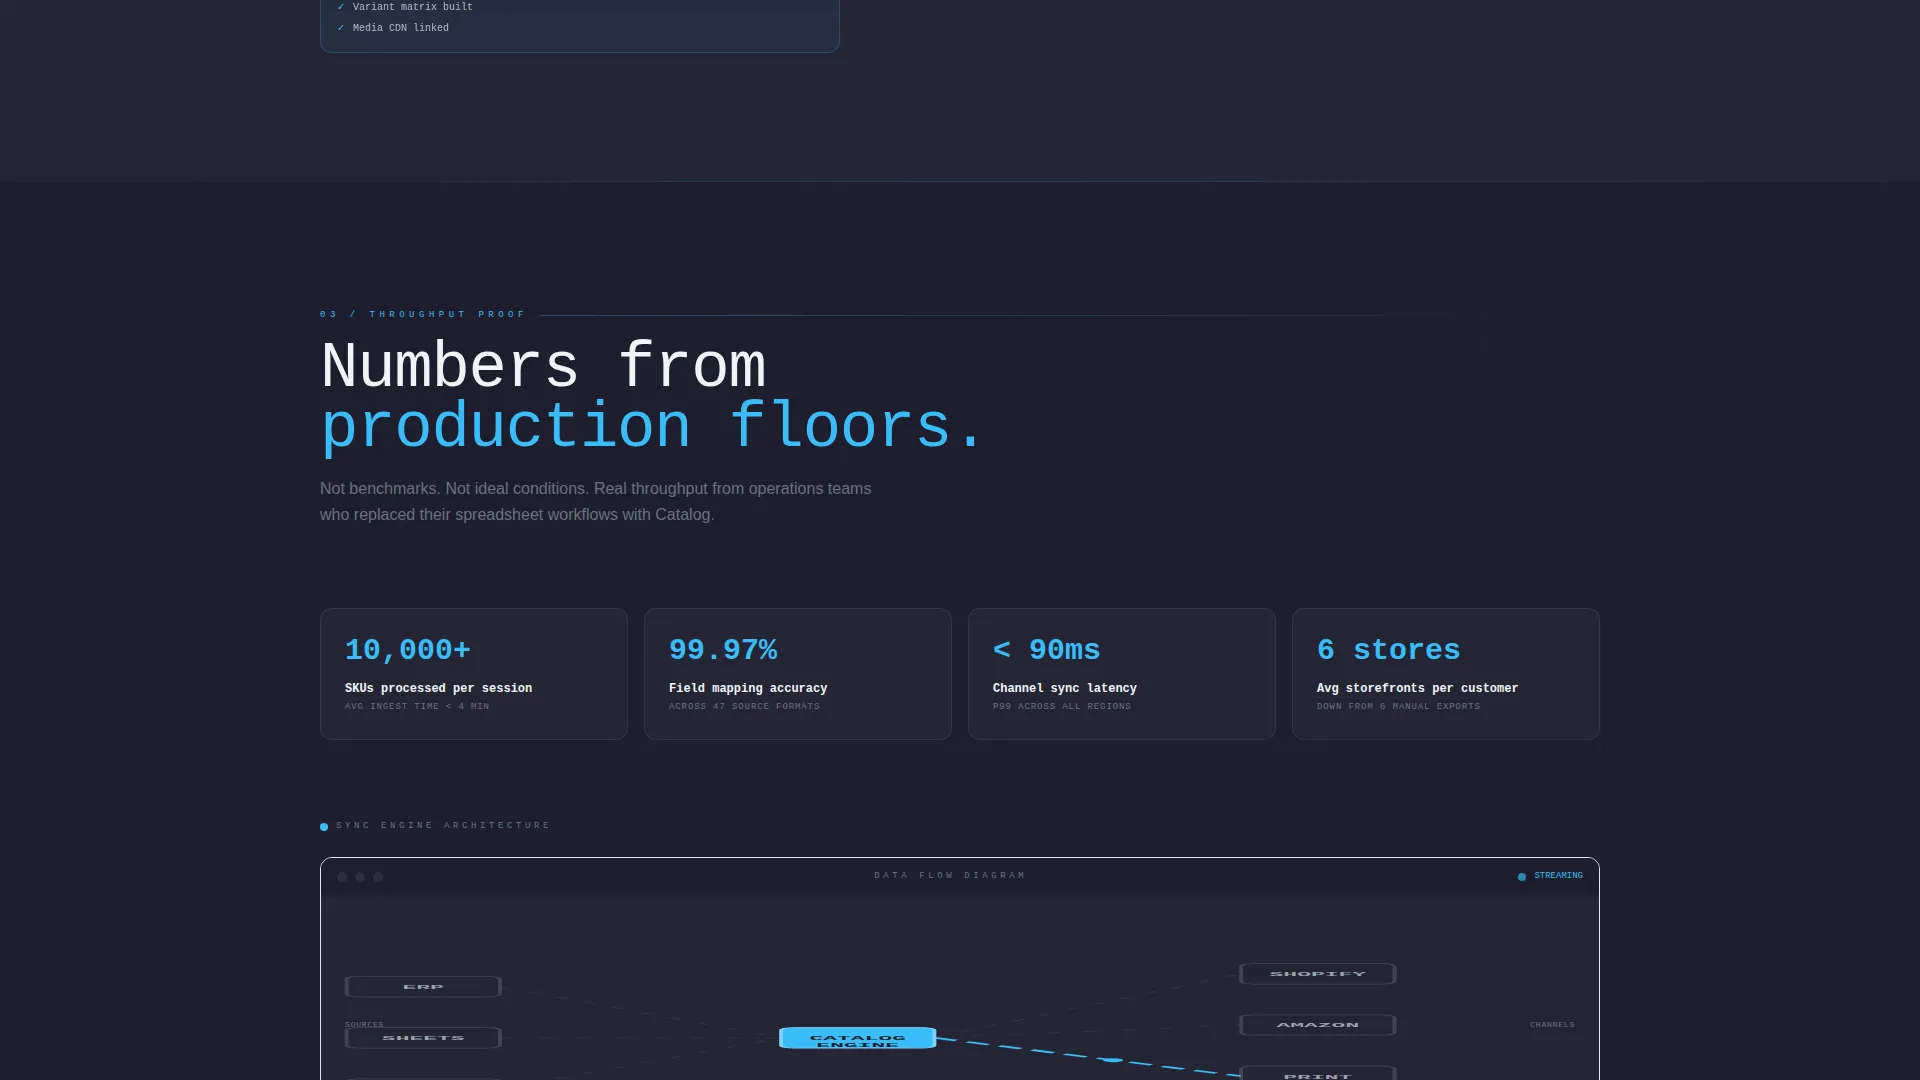Open the < 90ms channel sync latency card
Image resolution: width=1920 pixels, height=1080 pixels.
click(1122, 674)
